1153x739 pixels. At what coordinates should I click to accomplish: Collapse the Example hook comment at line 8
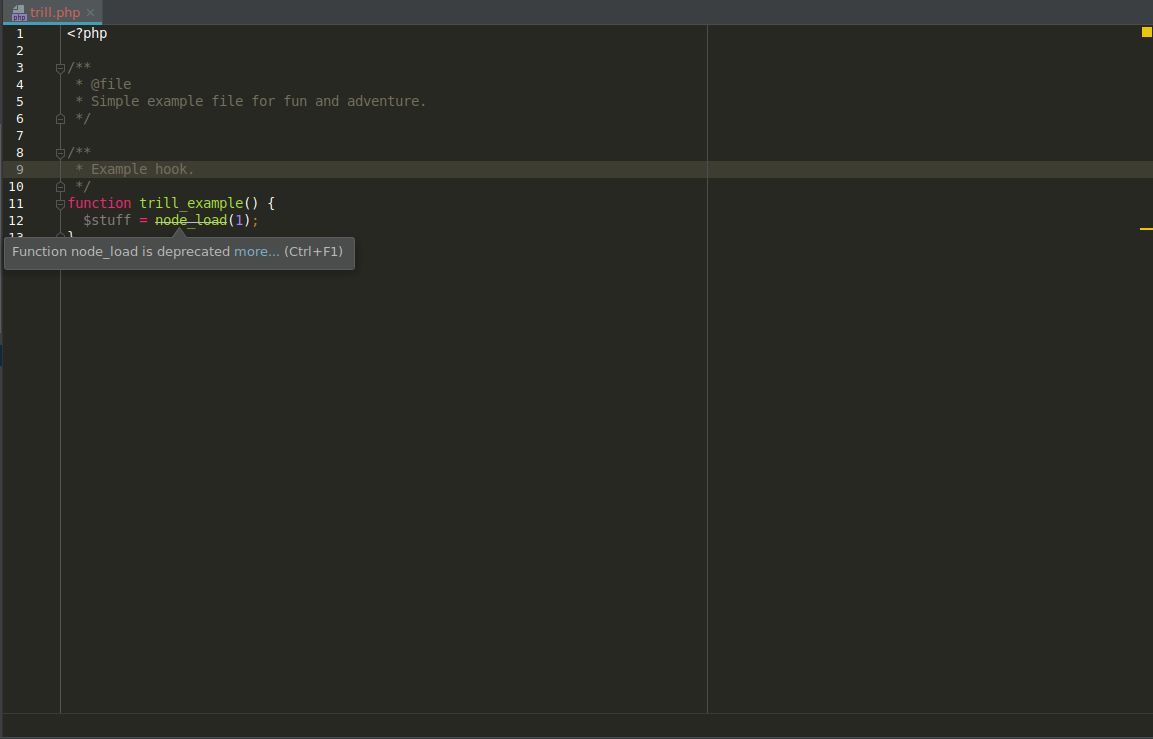point(60,153)
